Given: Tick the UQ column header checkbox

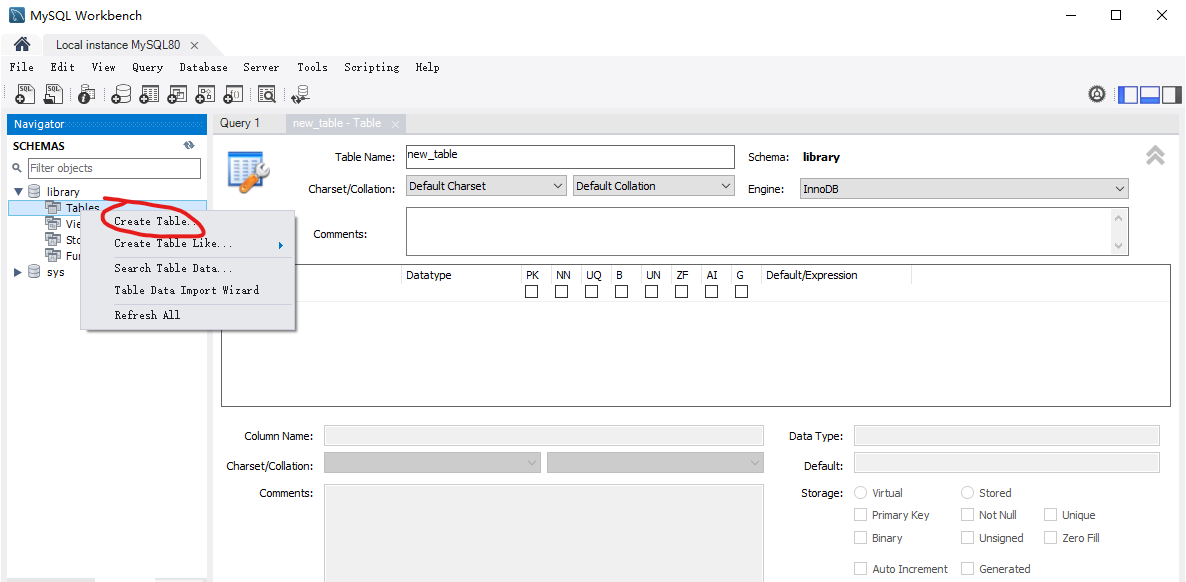Looking at the screenshot, I should coord(591,291).
